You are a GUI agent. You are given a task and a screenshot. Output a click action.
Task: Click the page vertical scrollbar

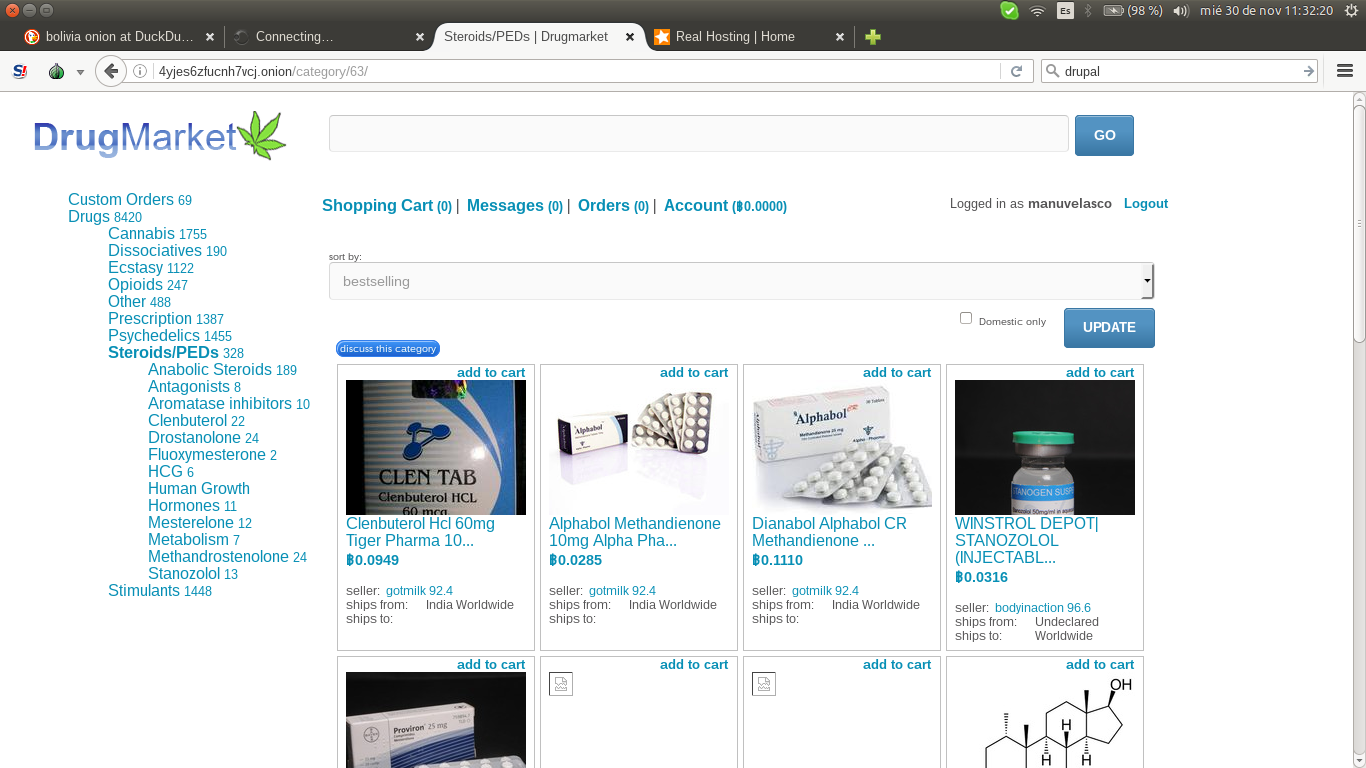click(x=1359, y=222)
